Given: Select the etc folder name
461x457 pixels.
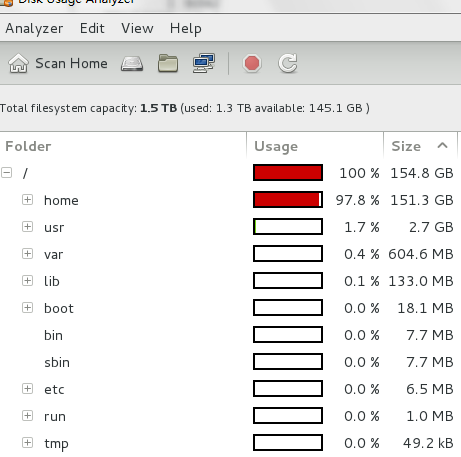Looking at the screenshot, I should tap(54, 389).
